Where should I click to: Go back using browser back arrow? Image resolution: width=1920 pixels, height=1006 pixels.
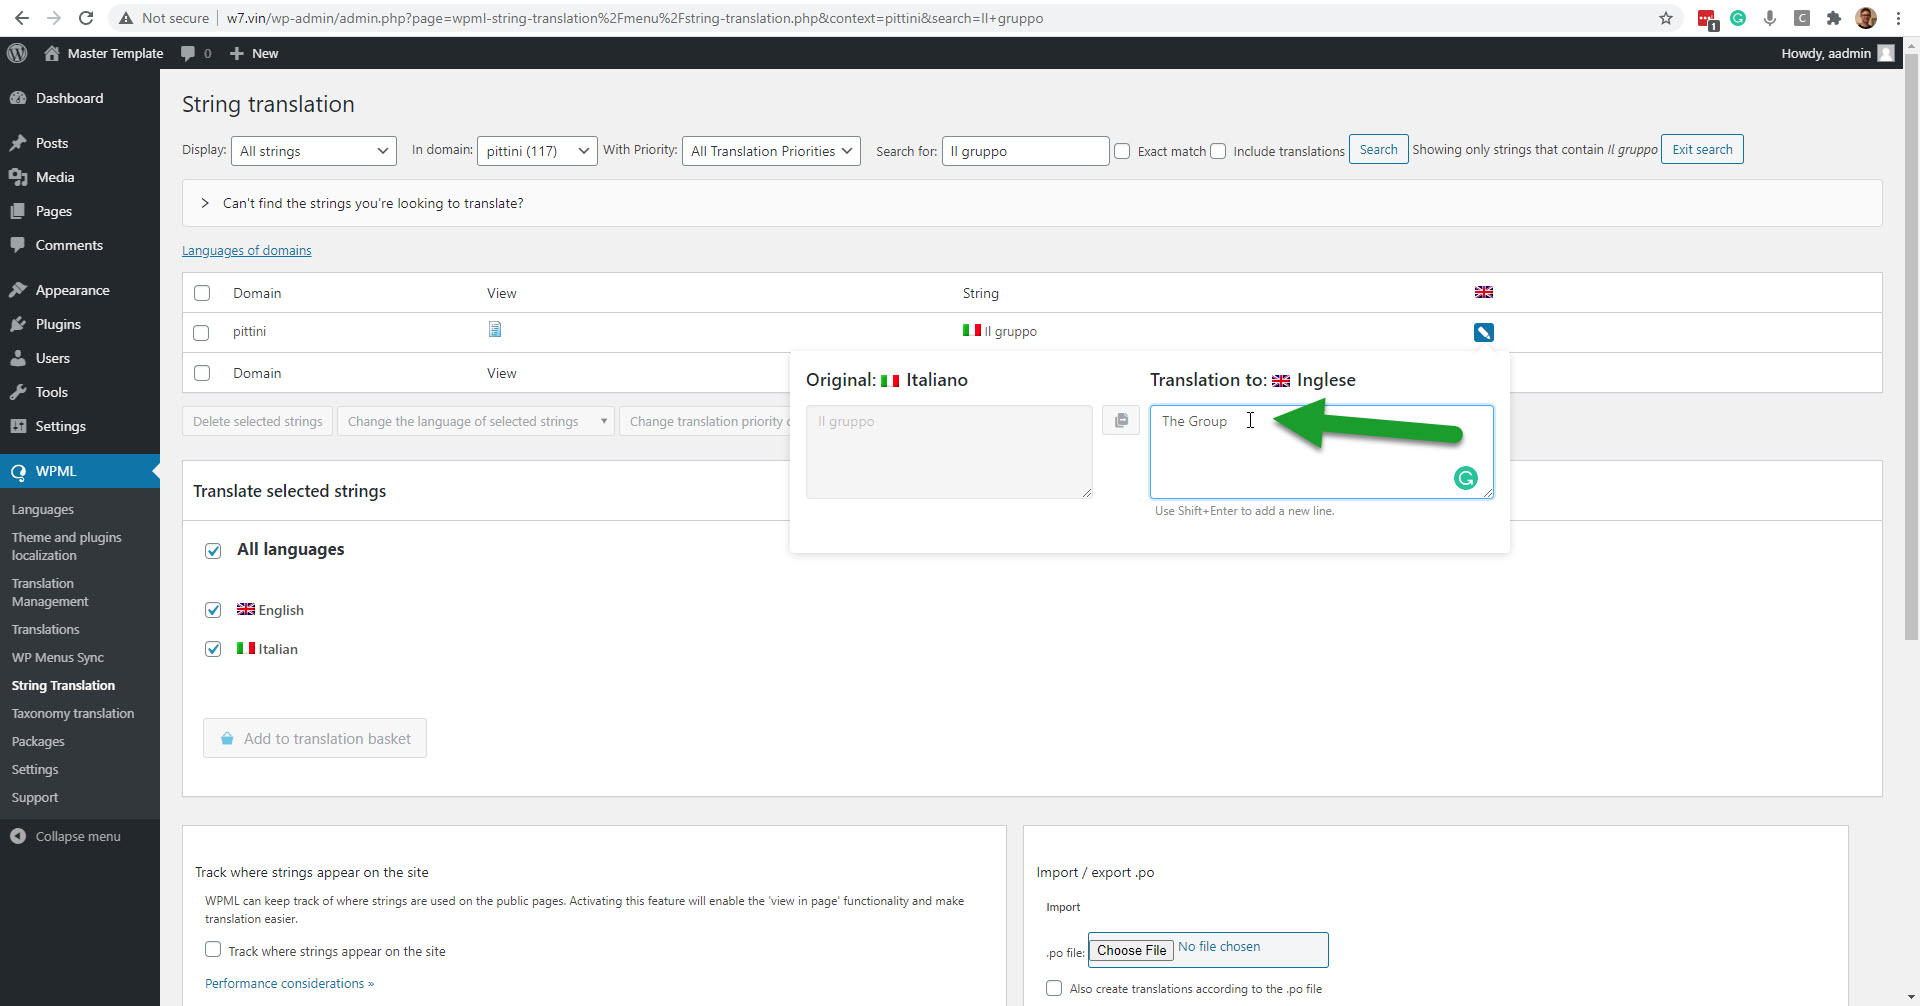(x=22, y=18)
